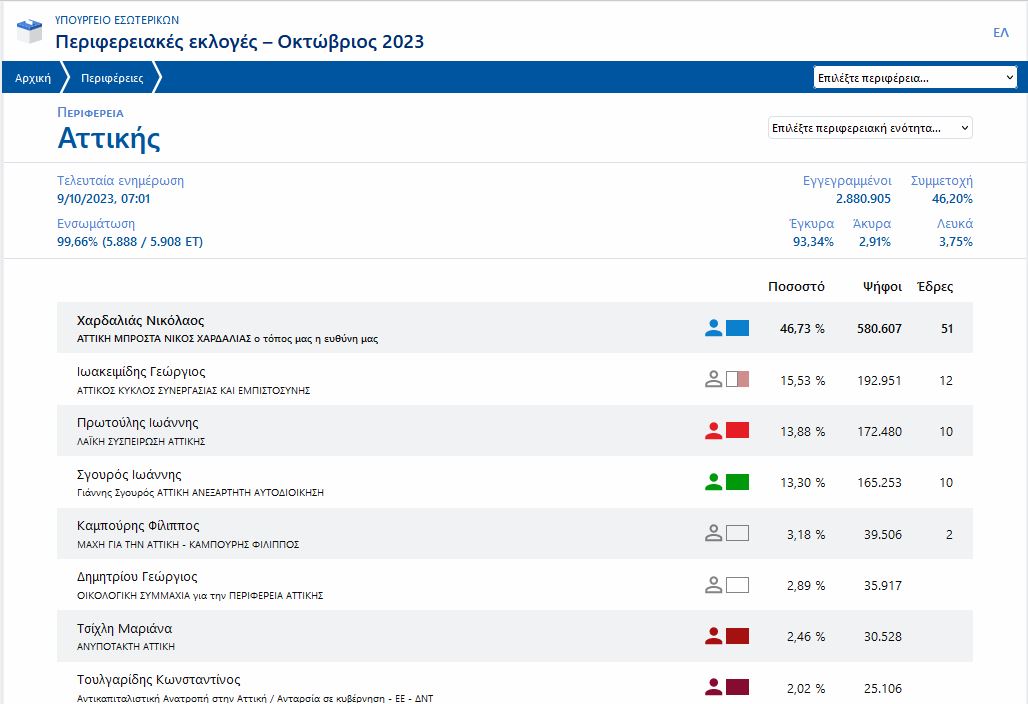Click the gray person icon for Καμπούρης
Viewport: 1028px width, 704px height.
point(713,534)
